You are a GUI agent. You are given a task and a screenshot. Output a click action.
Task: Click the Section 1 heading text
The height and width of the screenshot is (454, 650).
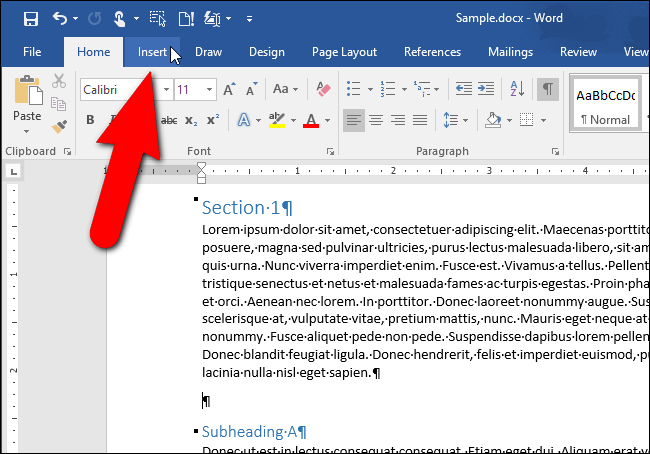(x=247, y=208)
